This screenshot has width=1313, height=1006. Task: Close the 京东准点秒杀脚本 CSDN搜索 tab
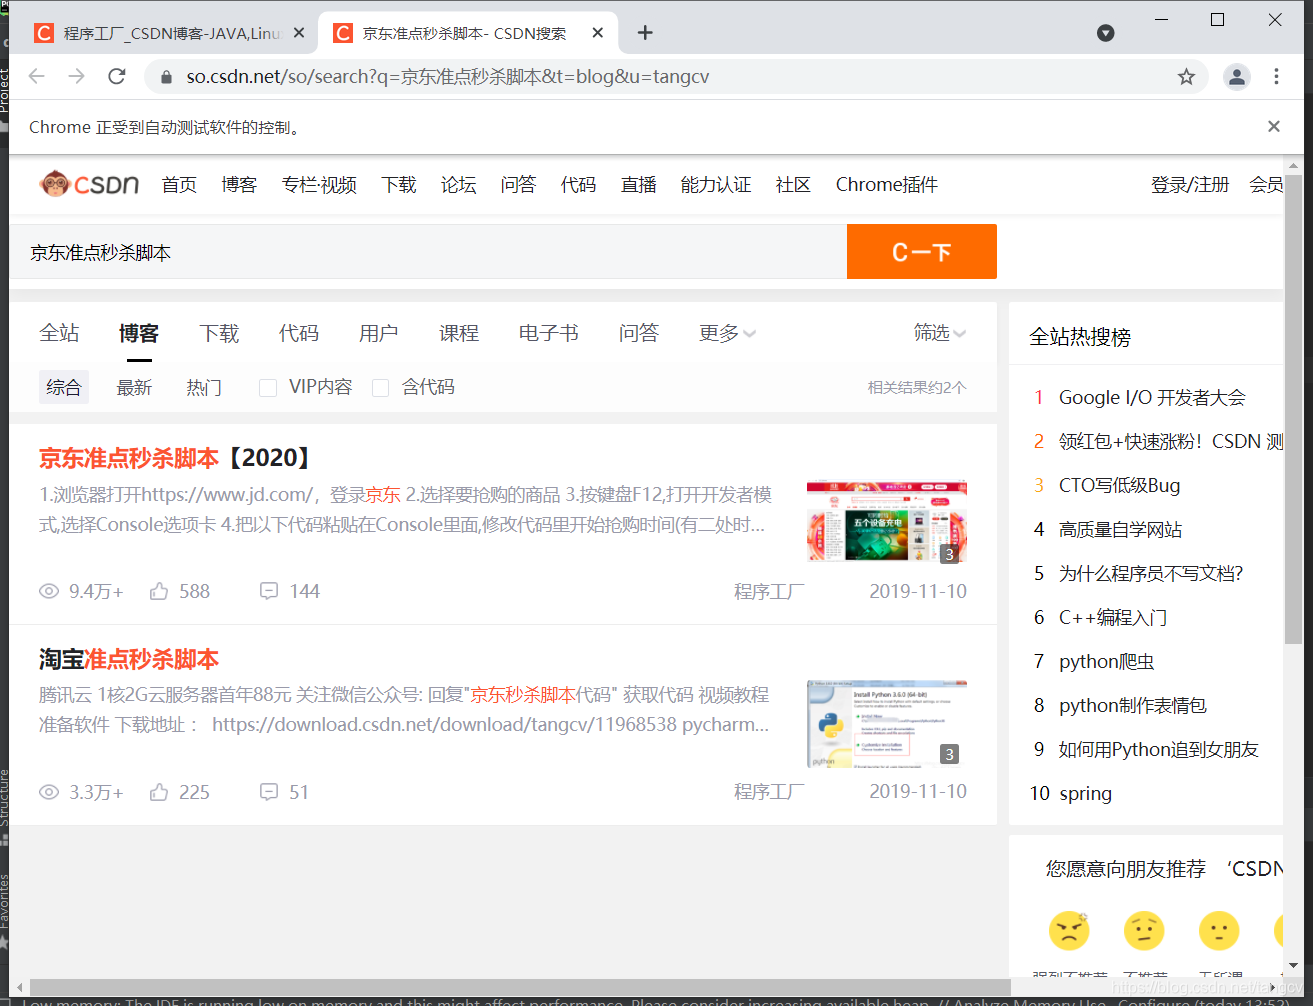click(598, 33)
